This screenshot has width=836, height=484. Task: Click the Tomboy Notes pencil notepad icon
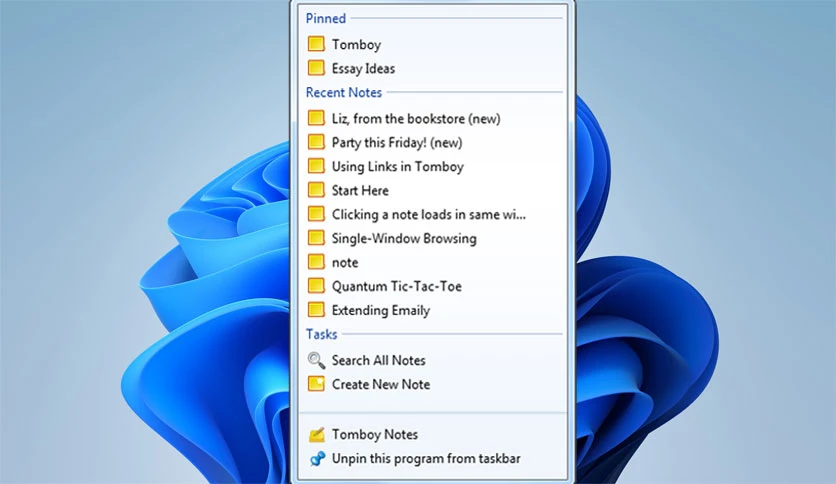pos(317,434)
